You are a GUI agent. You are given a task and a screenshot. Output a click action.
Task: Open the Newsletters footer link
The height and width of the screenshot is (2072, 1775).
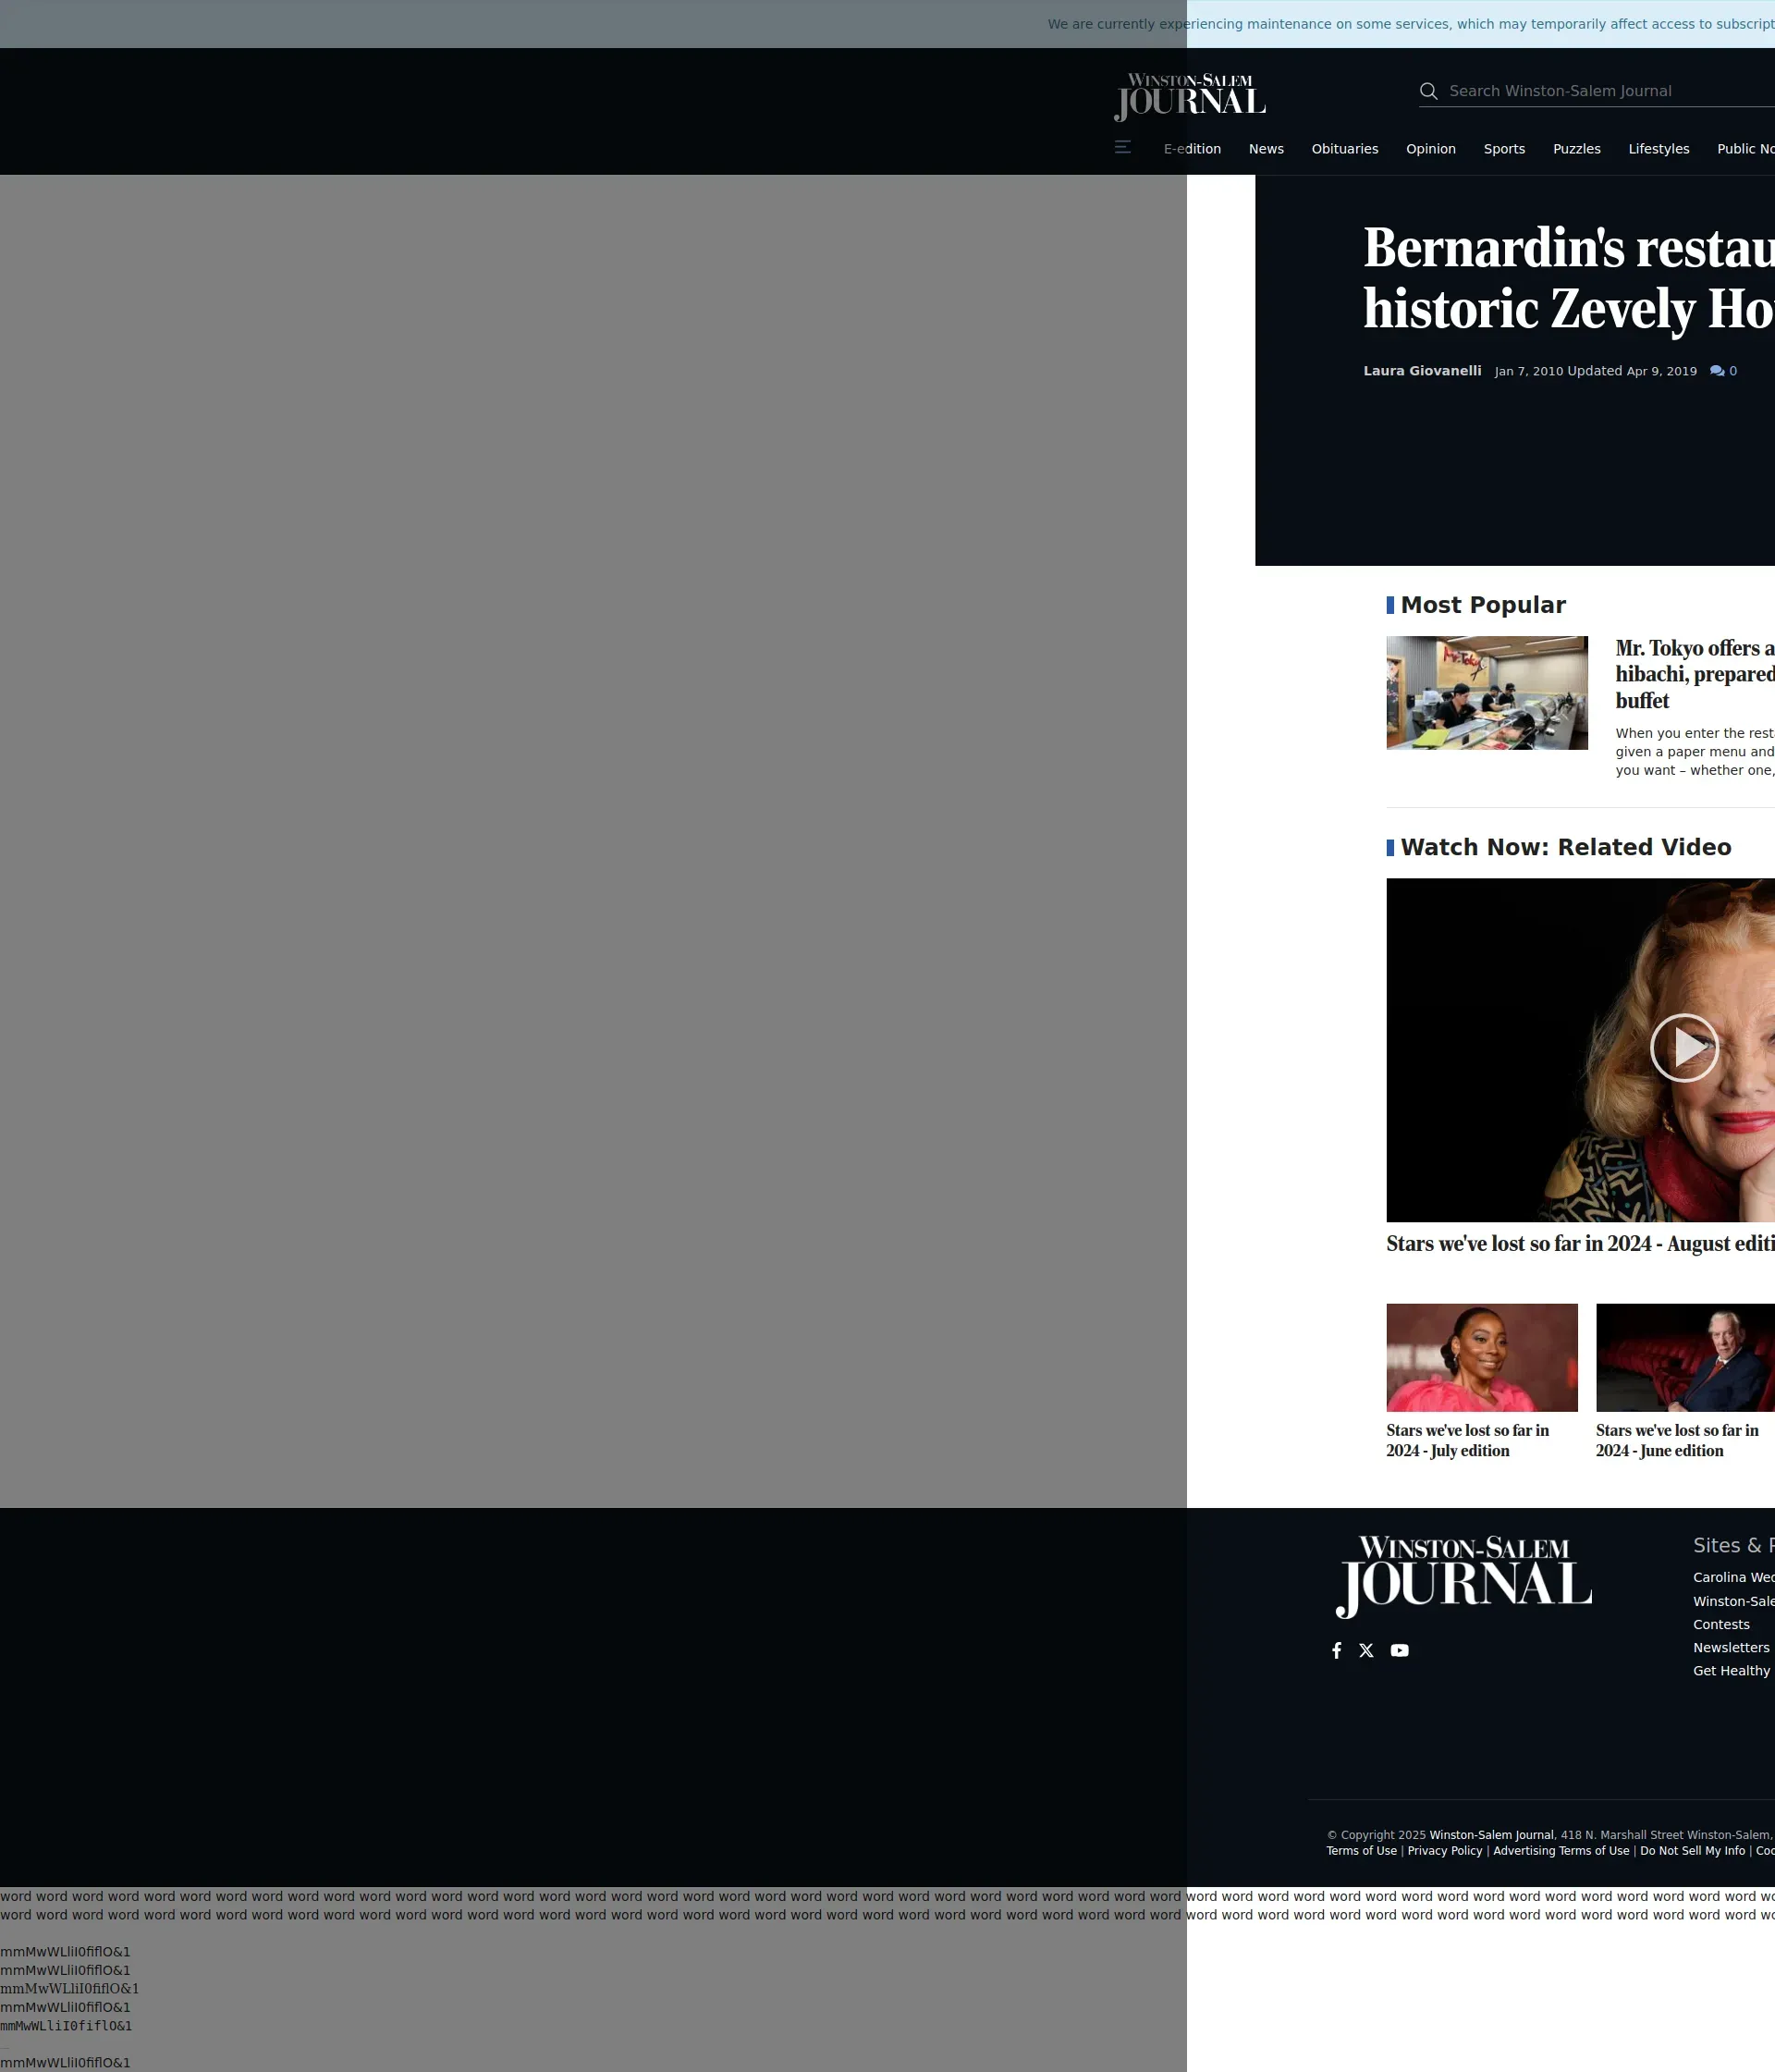click(x=1730, y=1647)
